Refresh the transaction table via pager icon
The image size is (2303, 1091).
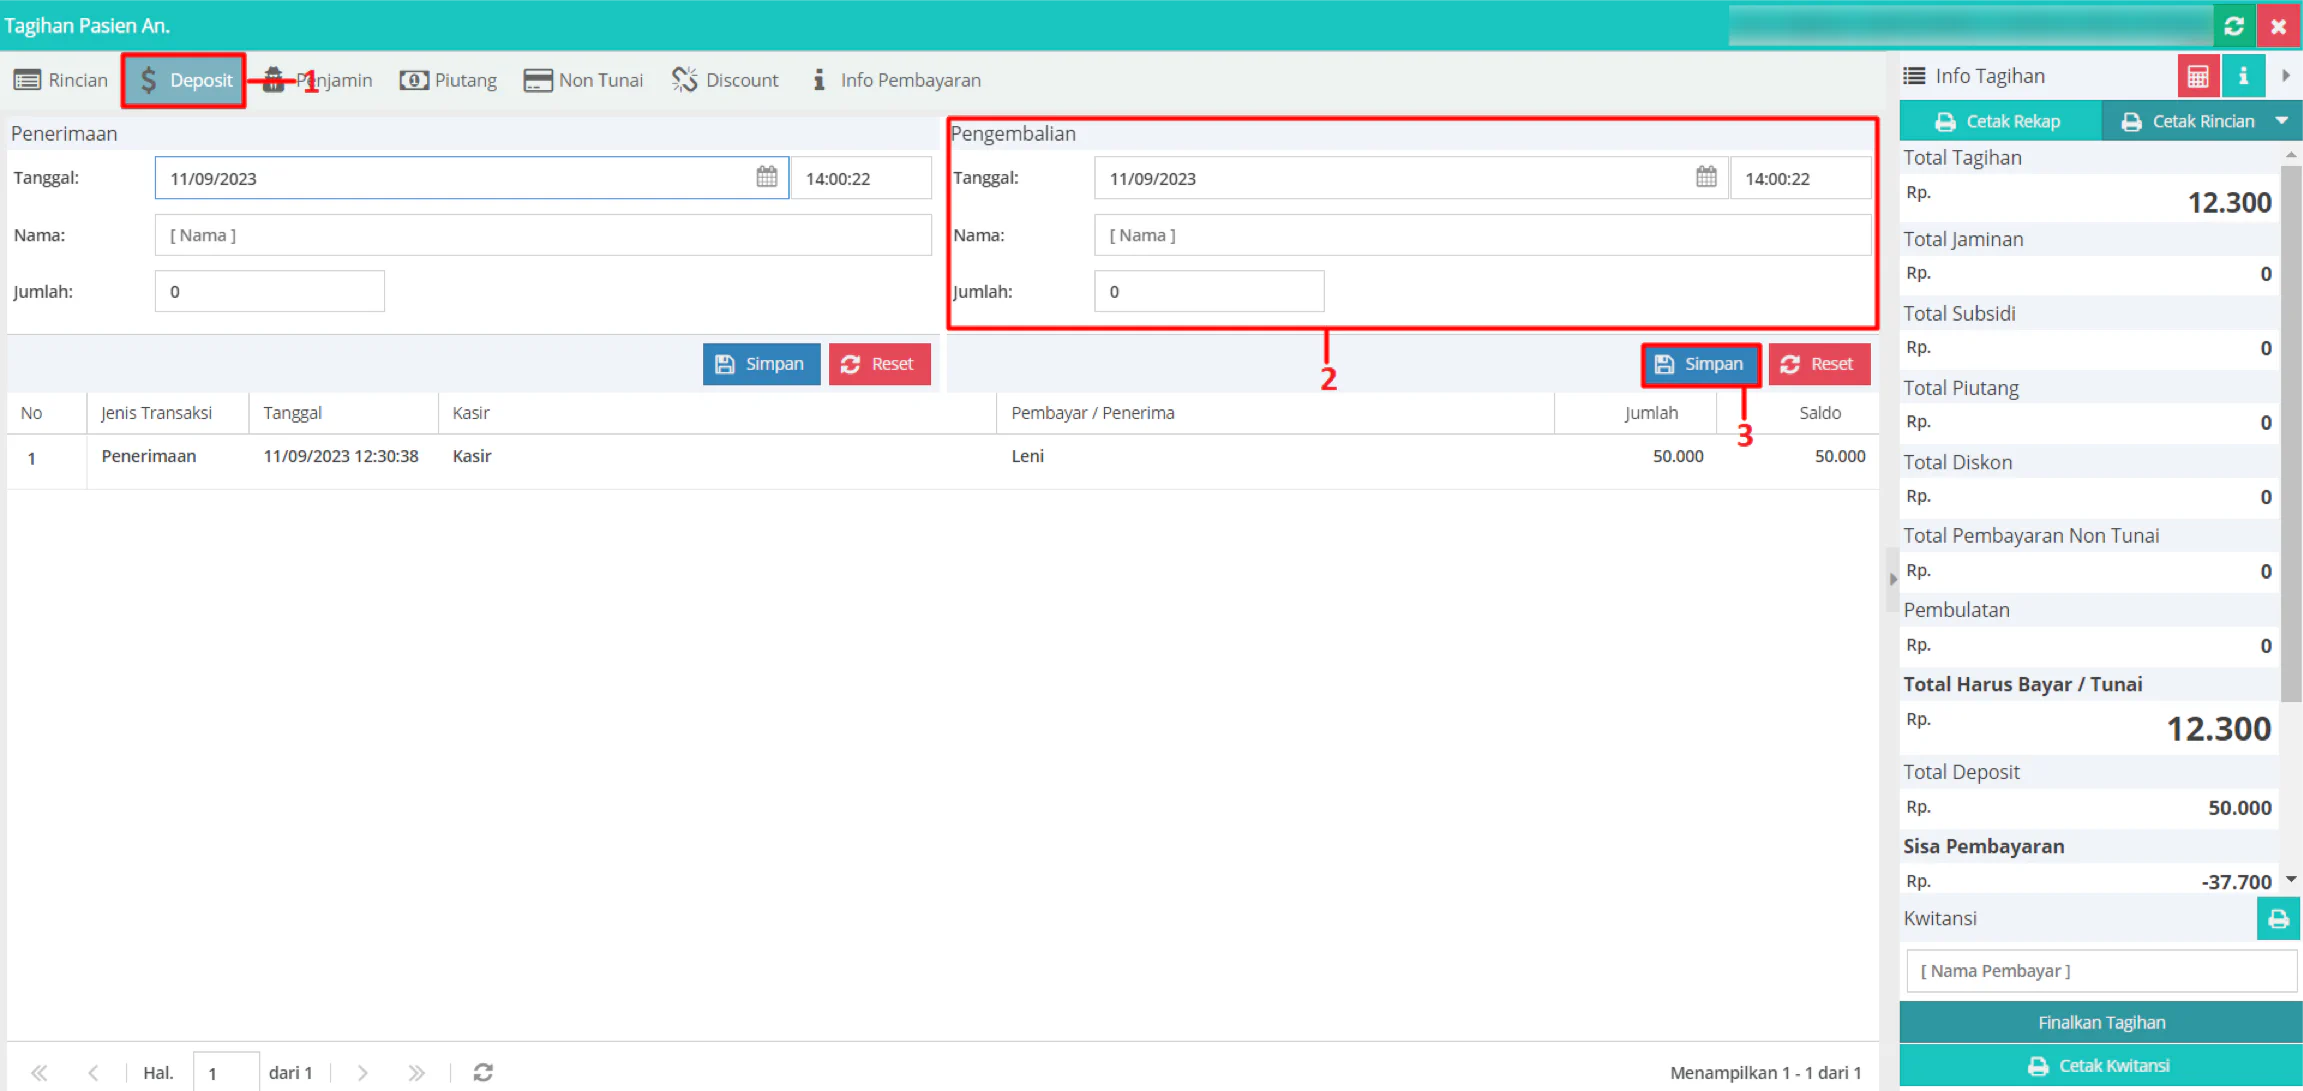(483, 1073)
